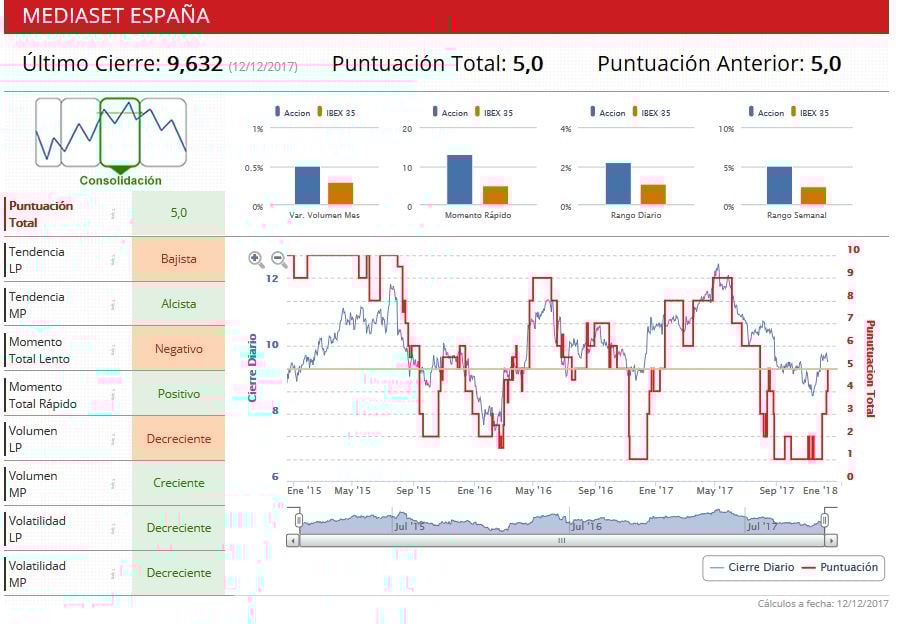
Task: Click the Momento Total Rápido label
Action: tap(43, 395)
